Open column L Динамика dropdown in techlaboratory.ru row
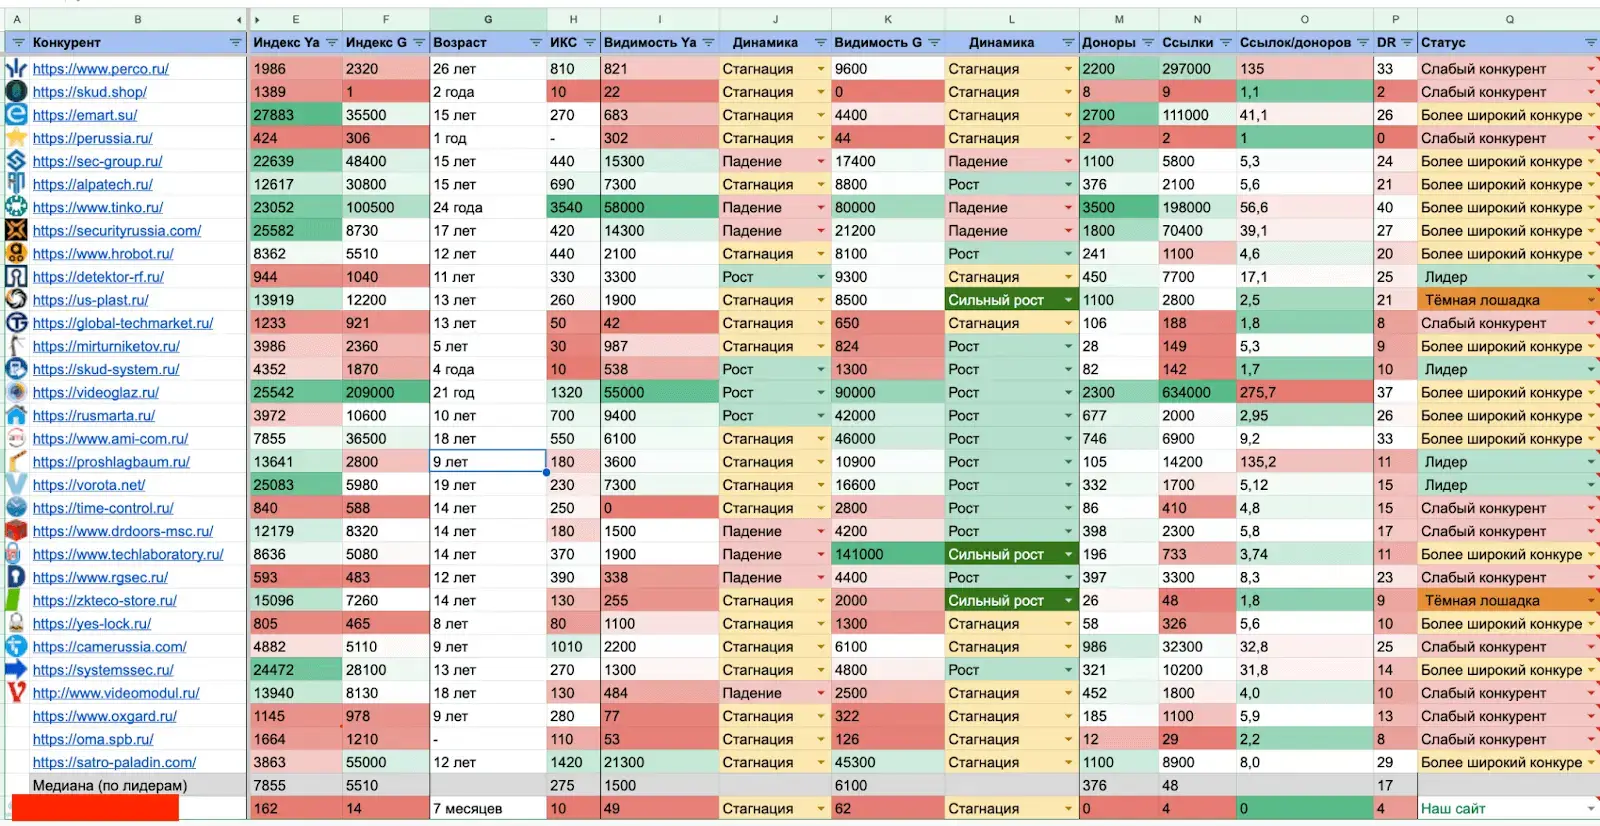Image resolution: width=1600 pixels, height=826 pixels. 1068,554
